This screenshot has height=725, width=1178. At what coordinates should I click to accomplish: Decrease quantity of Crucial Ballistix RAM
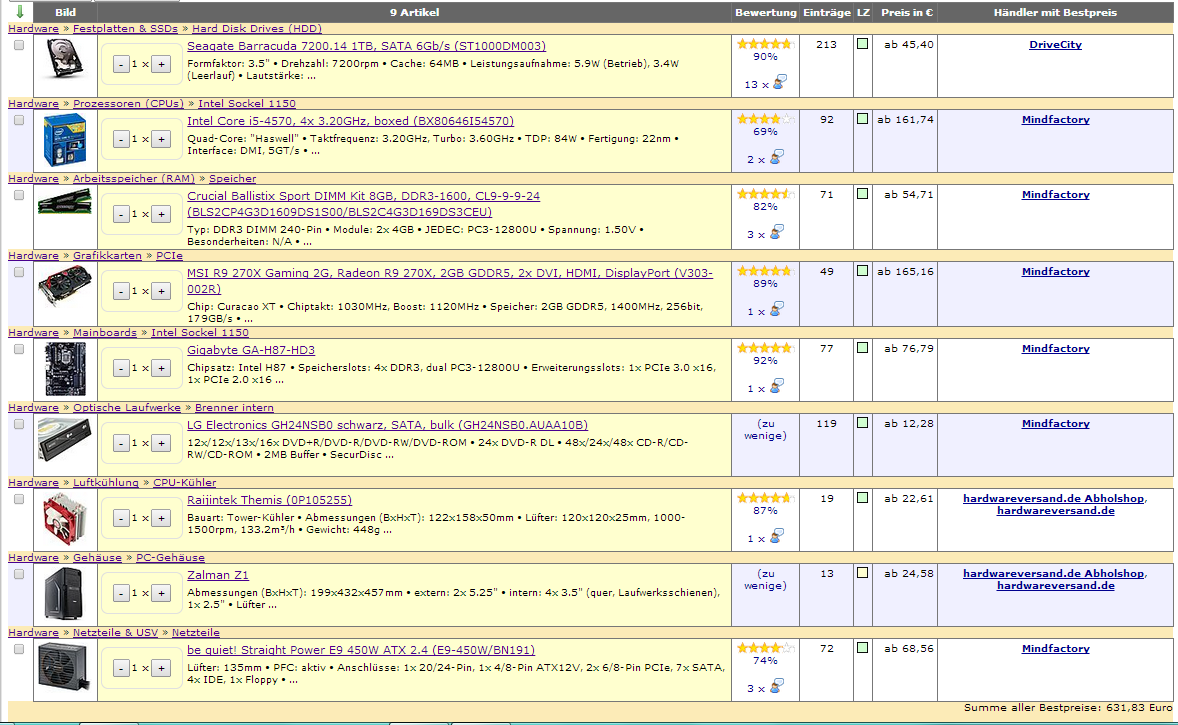[x=121, y=215]
